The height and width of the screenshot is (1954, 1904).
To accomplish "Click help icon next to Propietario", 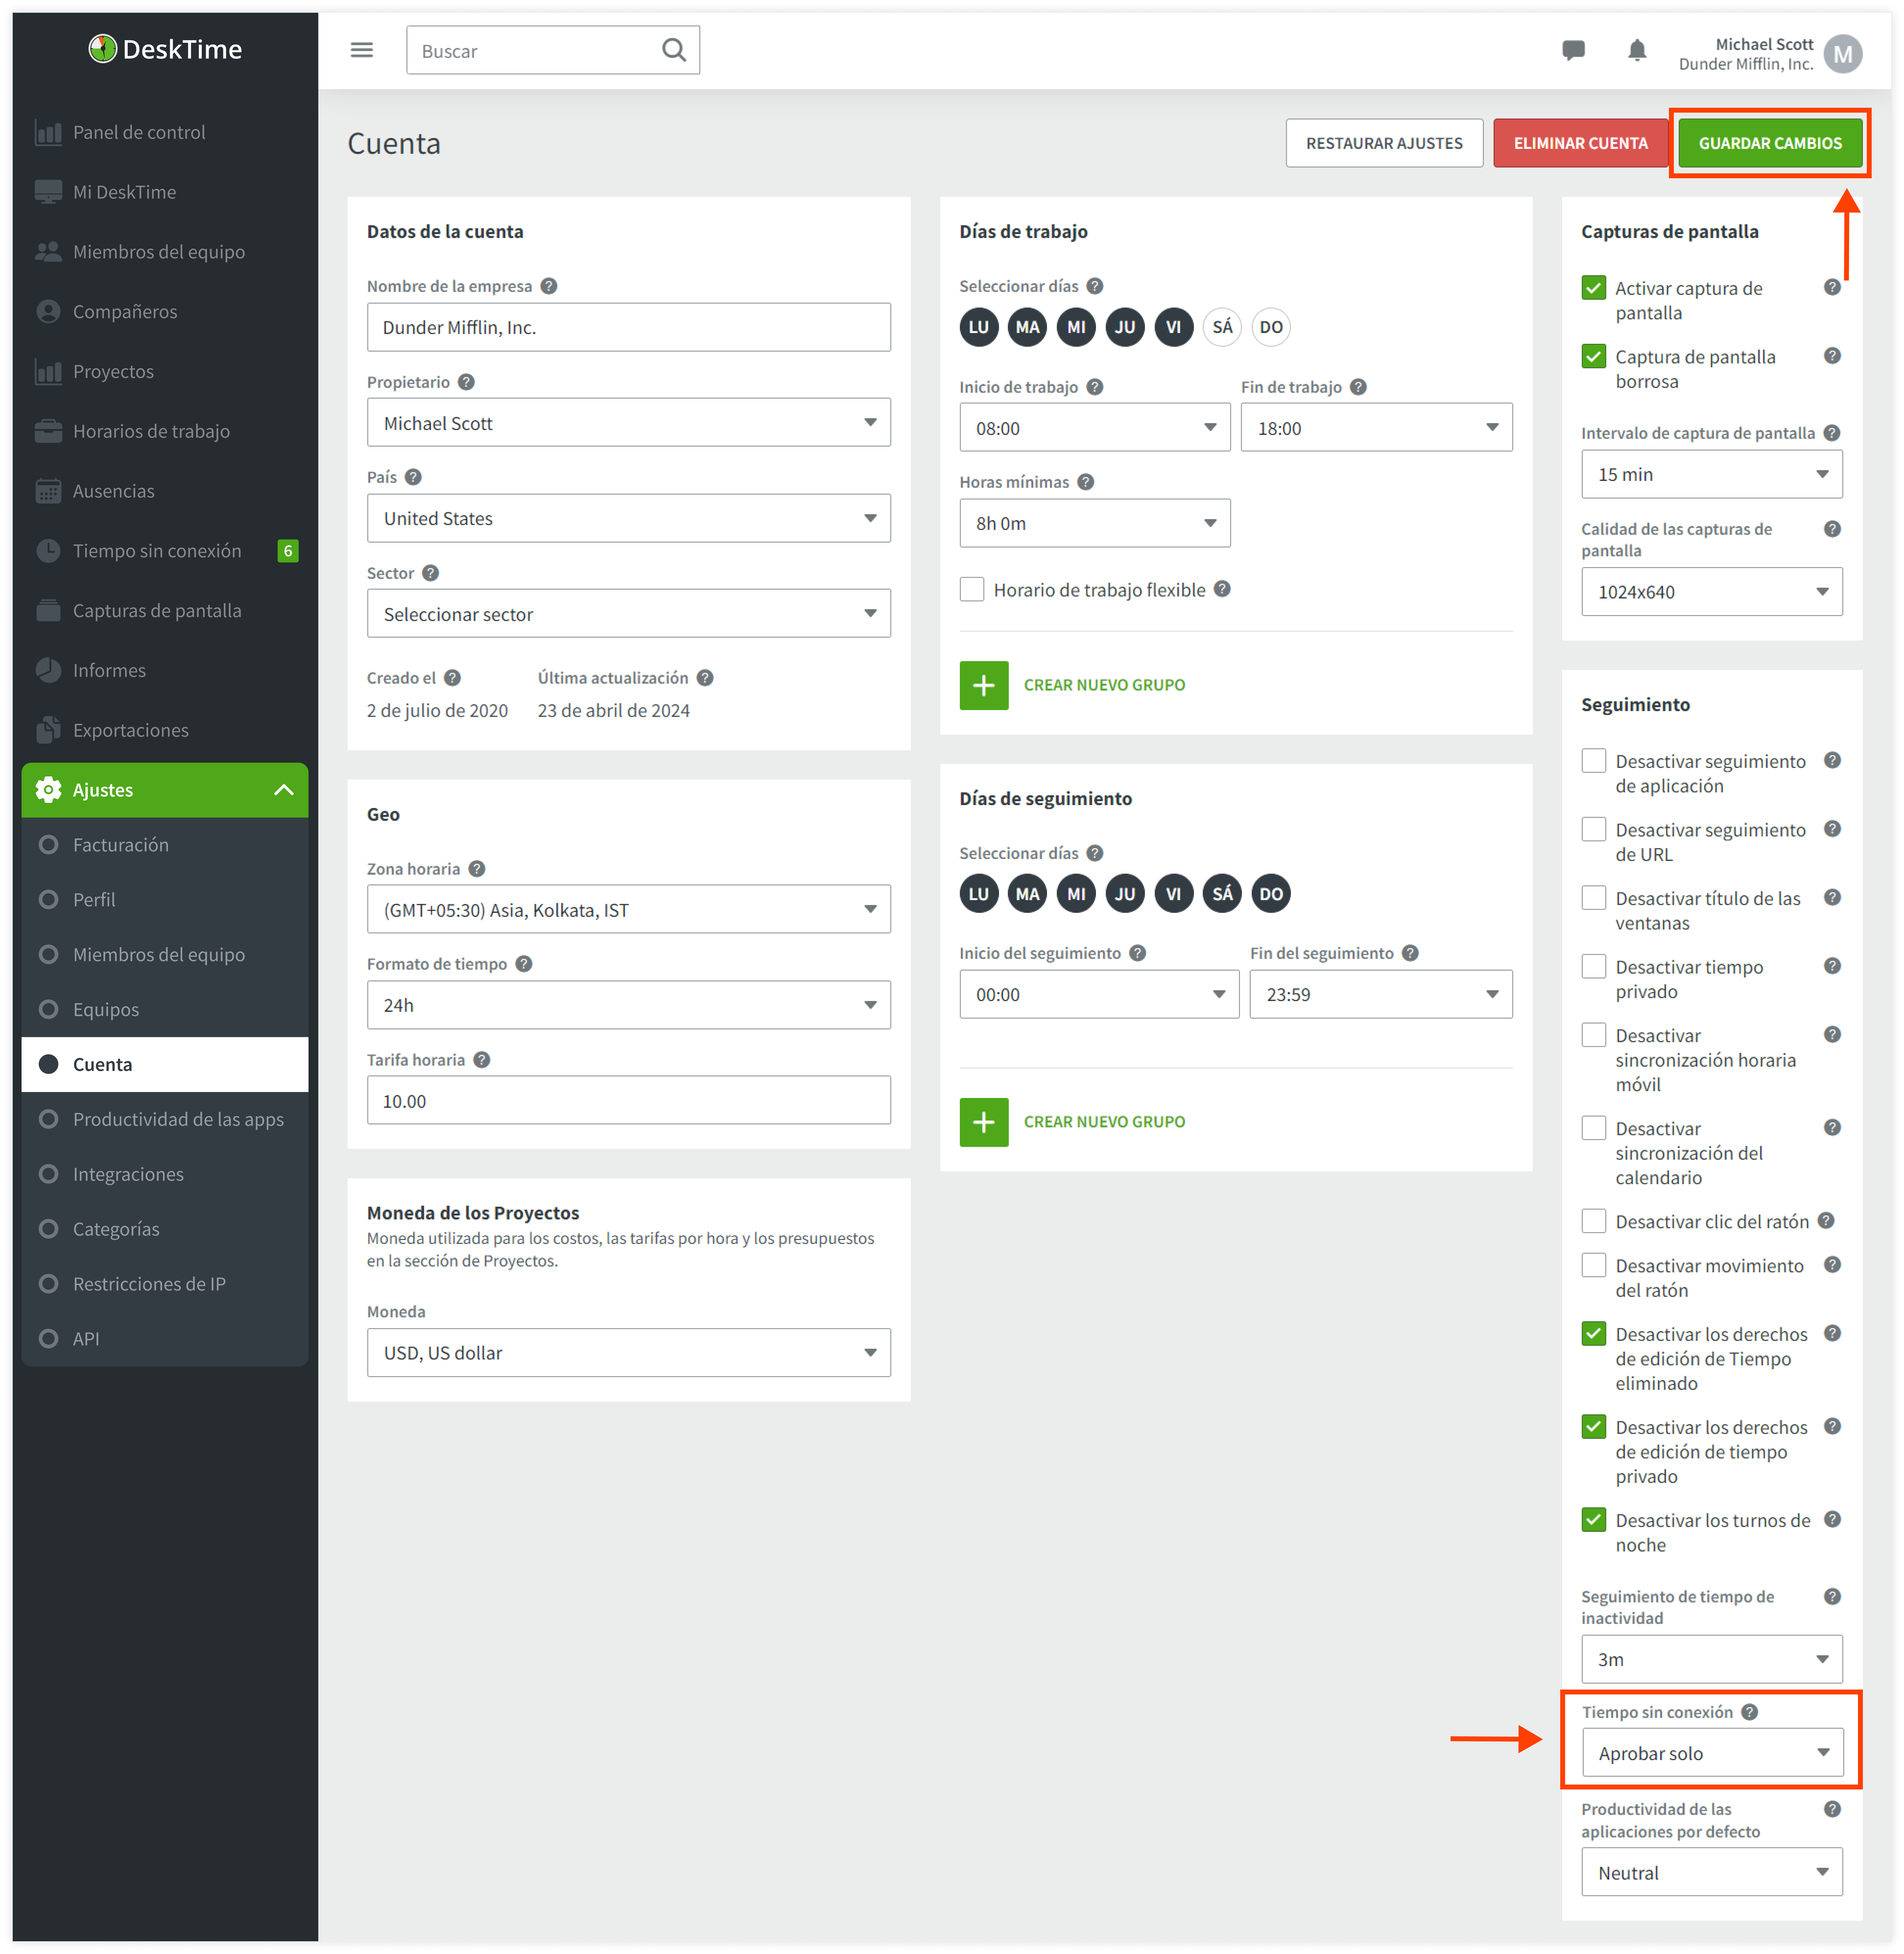I will coord(466,382).
